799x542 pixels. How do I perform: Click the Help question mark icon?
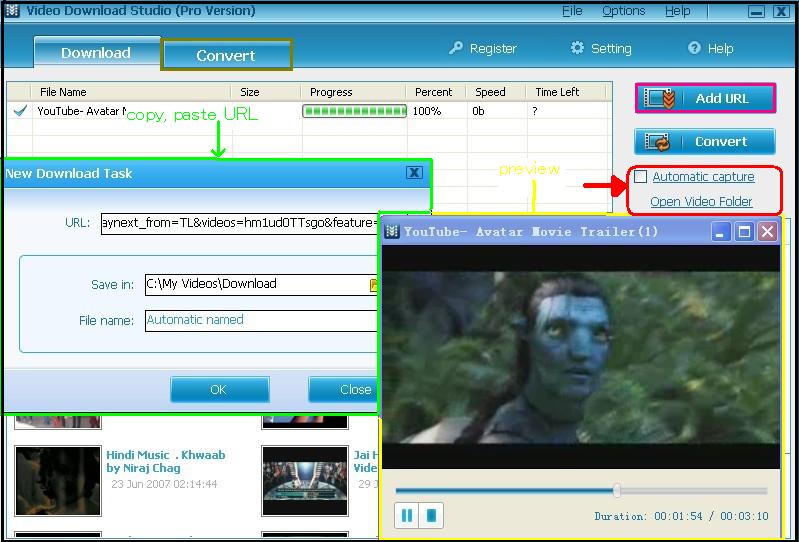coord(694,48)
